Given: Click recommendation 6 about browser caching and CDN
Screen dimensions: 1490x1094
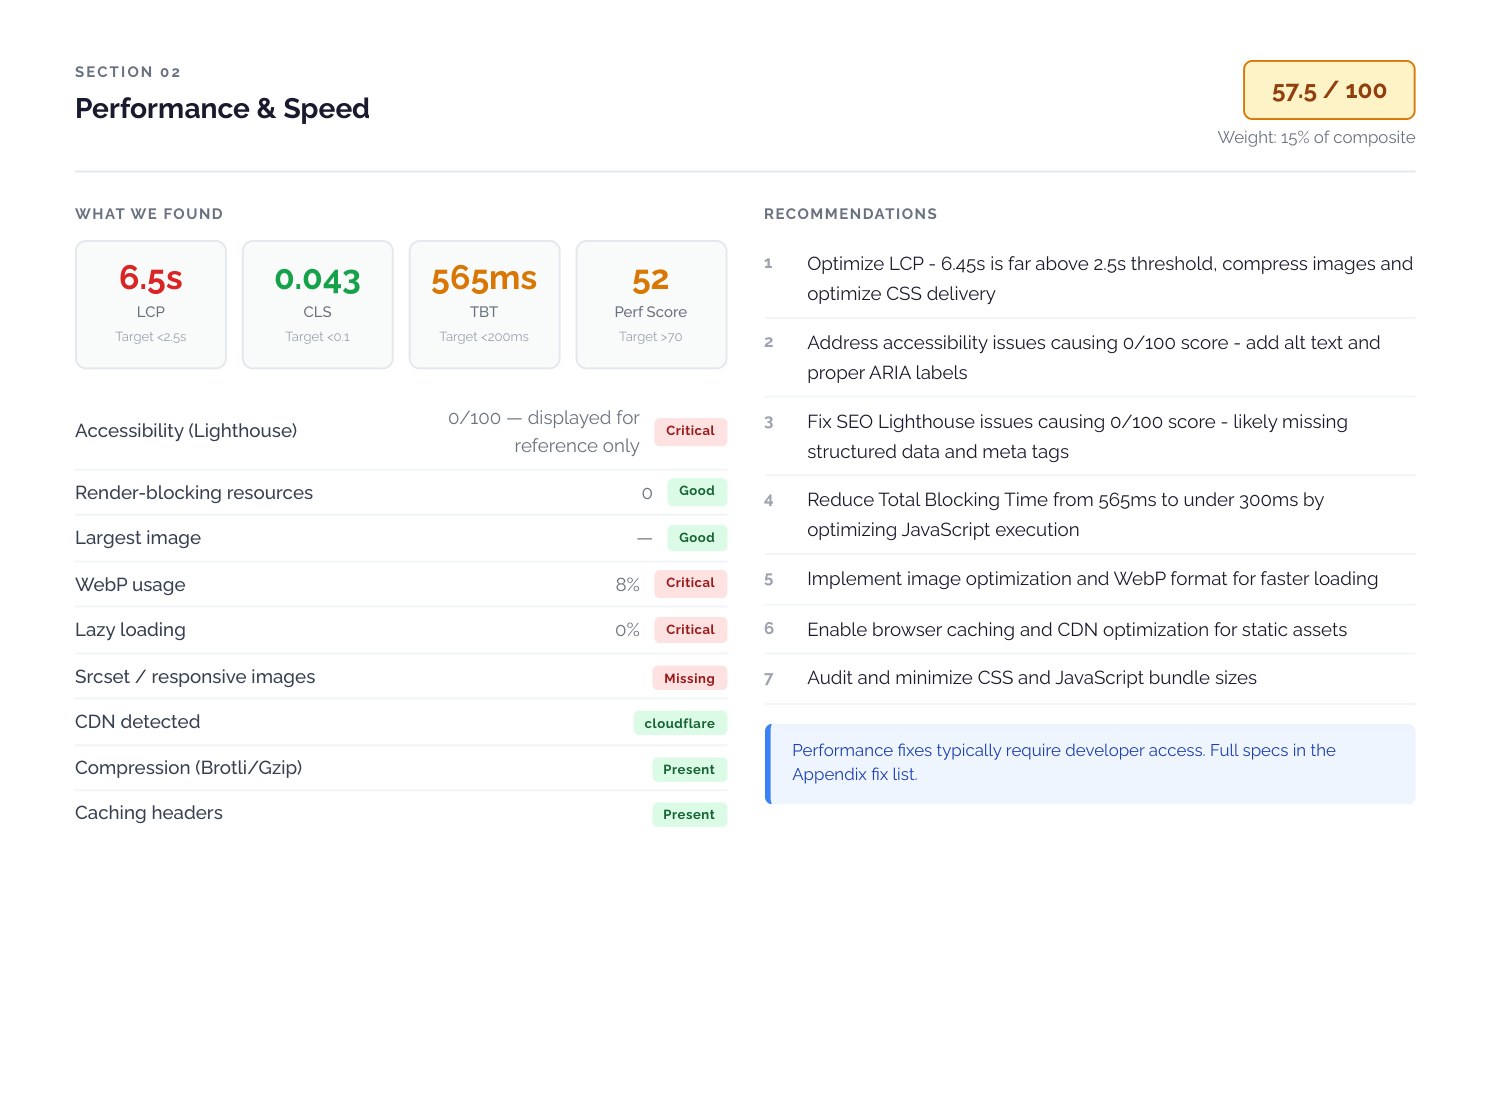Looking at the screenshot, I should click(x=1090, y=630).
